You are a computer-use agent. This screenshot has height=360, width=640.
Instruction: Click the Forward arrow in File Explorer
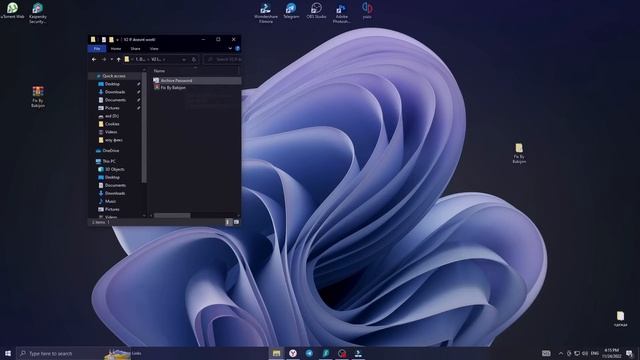(x=104, y=60)
